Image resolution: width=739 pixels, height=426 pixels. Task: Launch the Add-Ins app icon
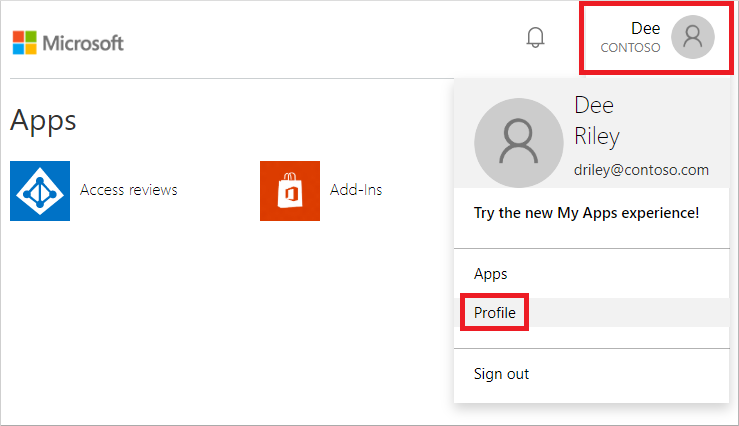290,190
